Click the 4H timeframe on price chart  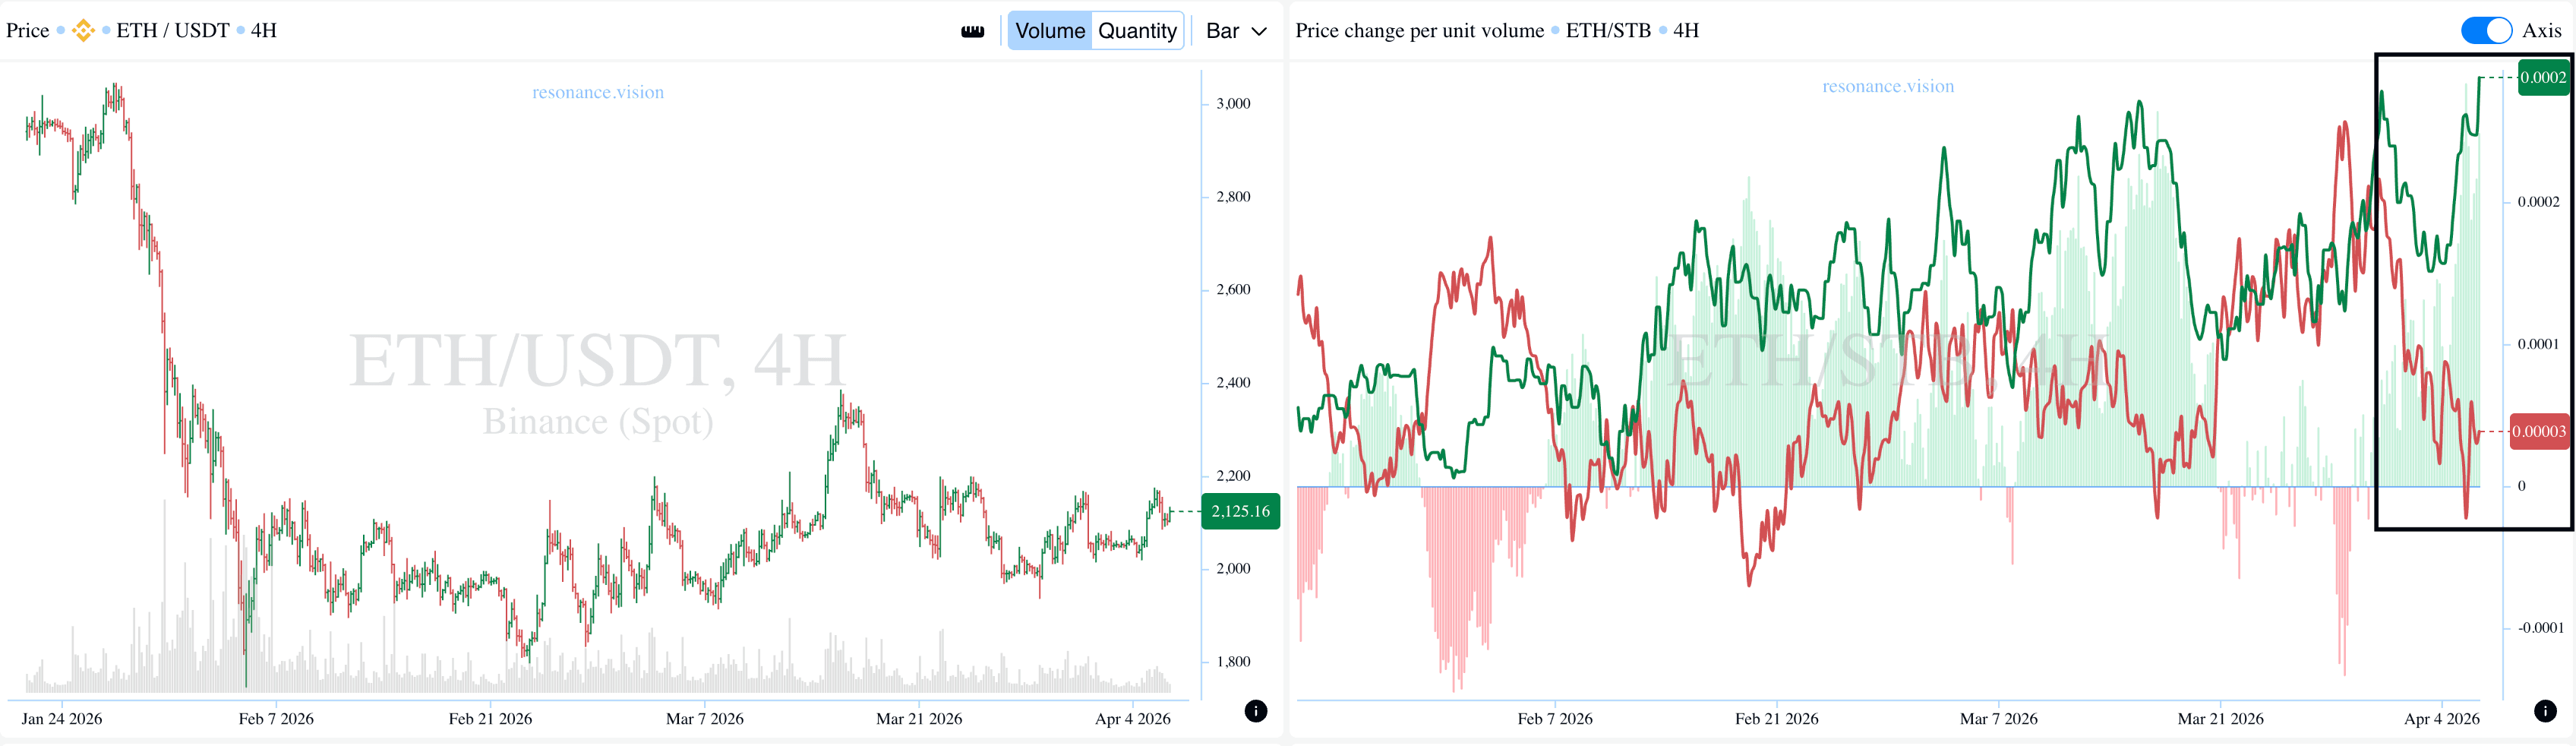coord(264,31)
